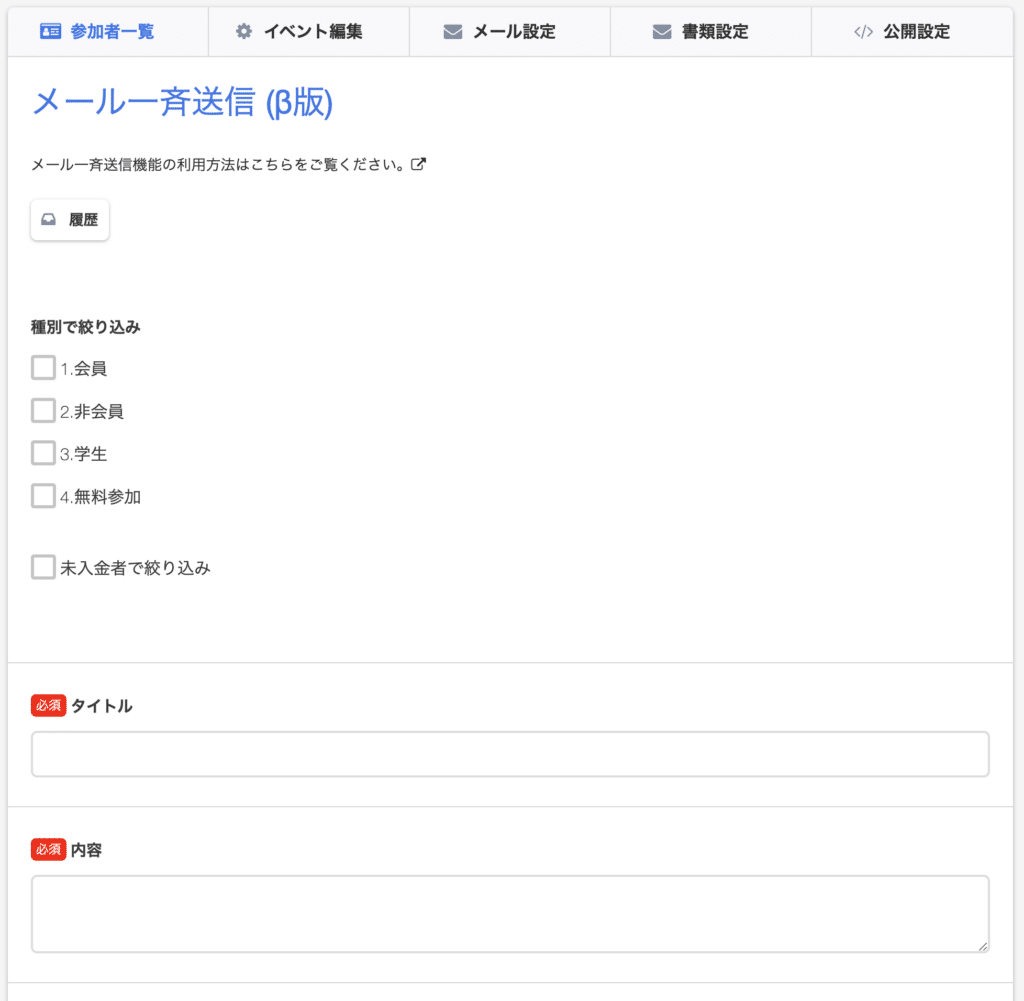Screen dimensions: 1024x1001
Task: Tick the 3.学生 checkbox
Action: pyautogui.click(x=43, y=453)
